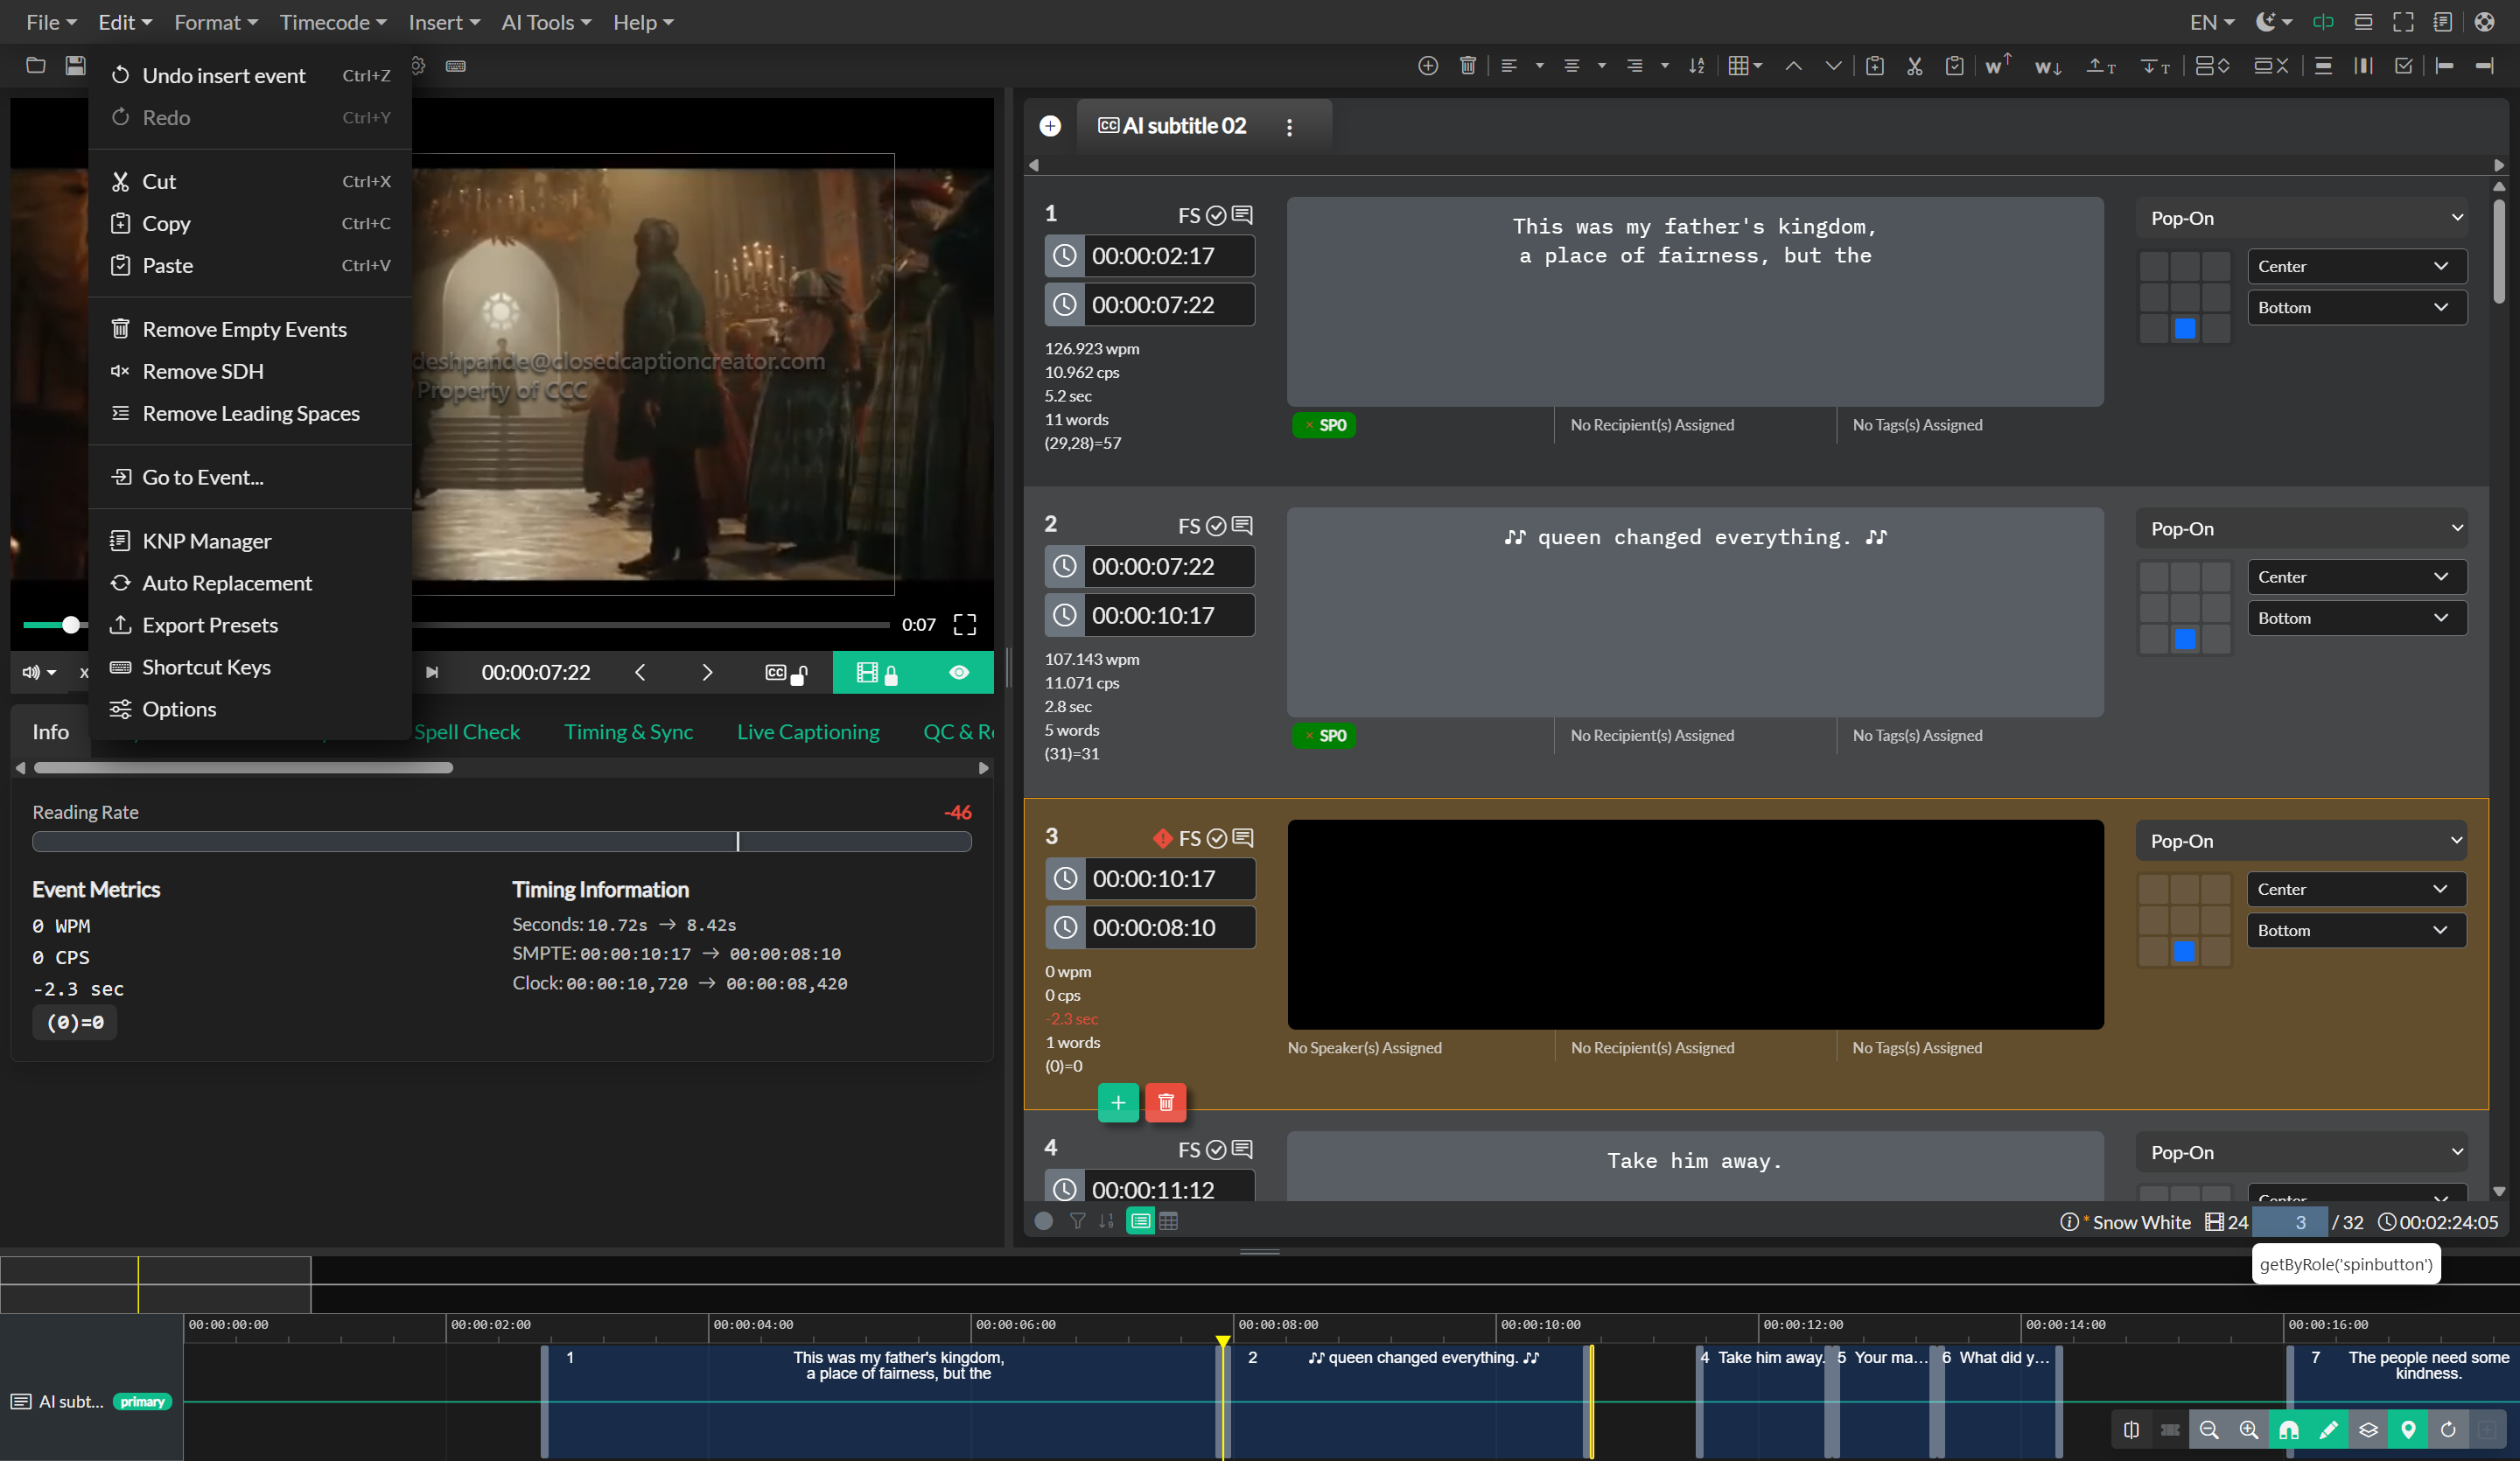Toggle timeline snapping magnet

click(2289, 1430)
